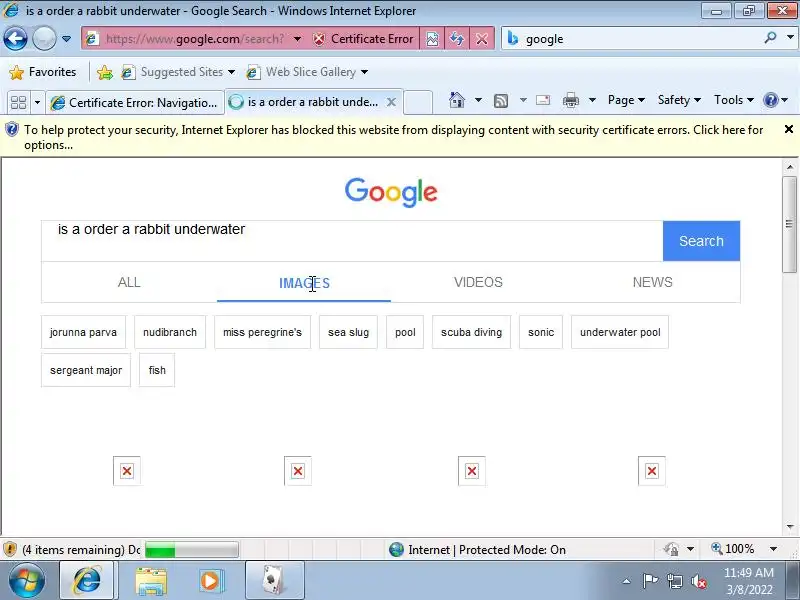This screenshot has width=800, height=600.
Task: Expand the Home button dropdown arrow
Action: click(x=478, y=100)
